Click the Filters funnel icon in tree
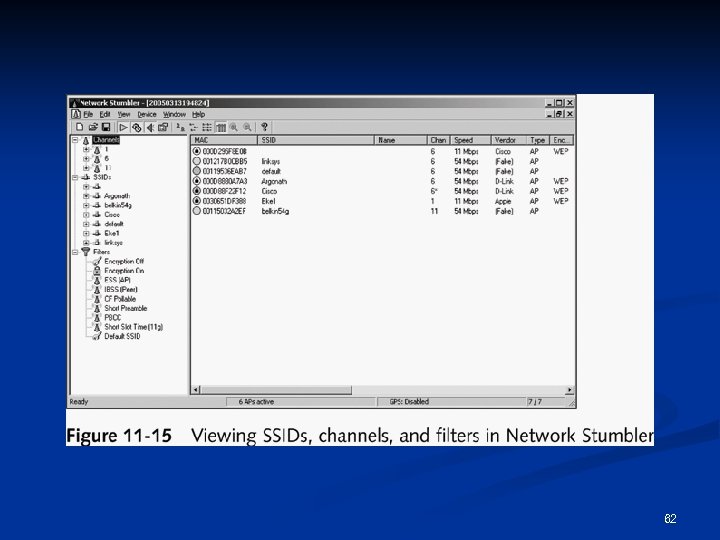Viewport: 720px width, 540px height. click(86, 252)
